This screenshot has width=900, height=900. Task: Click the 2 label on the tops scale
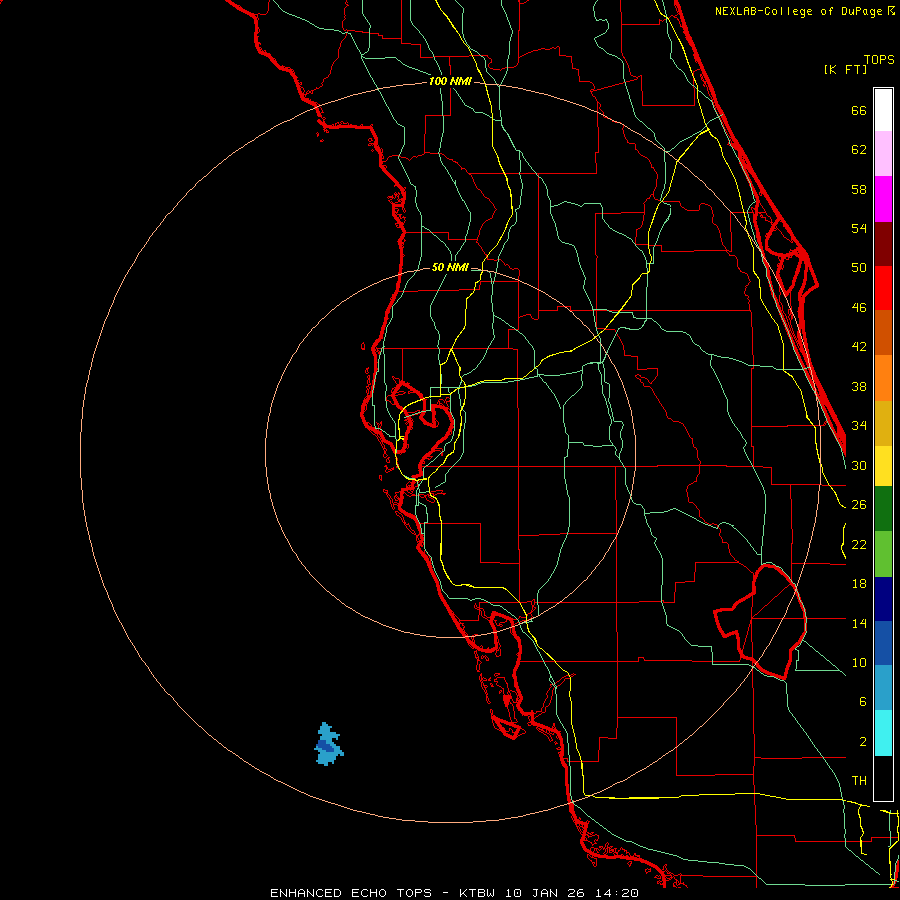(x=862, y=742)
